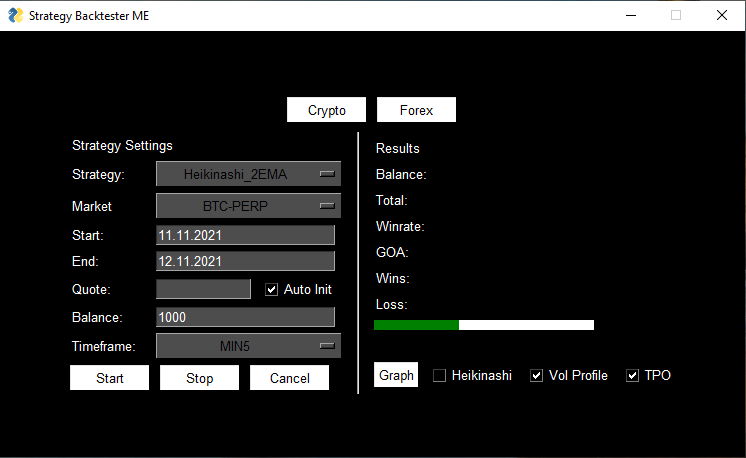Disable the Vol Profile checkbox
Image resolution: width=746 pixels, height=458 pixels.
[537, 375]
